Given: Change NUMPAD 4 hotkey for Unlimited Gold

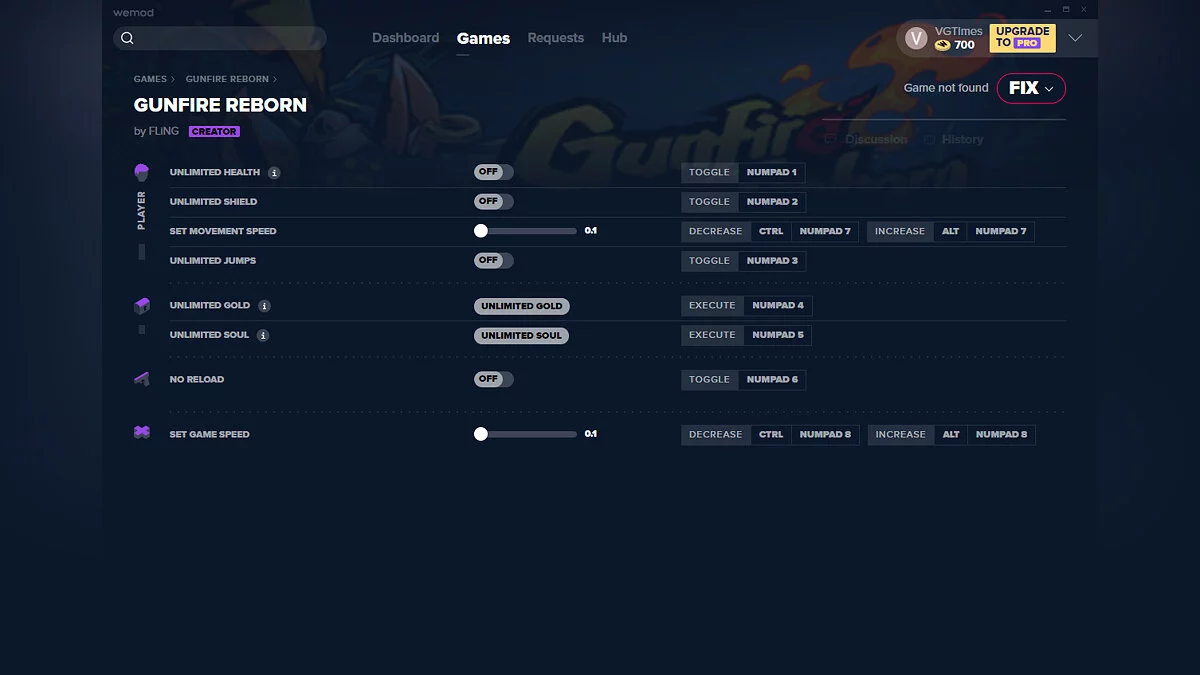Looking at the screenshot, I should (x=777, y=305).
